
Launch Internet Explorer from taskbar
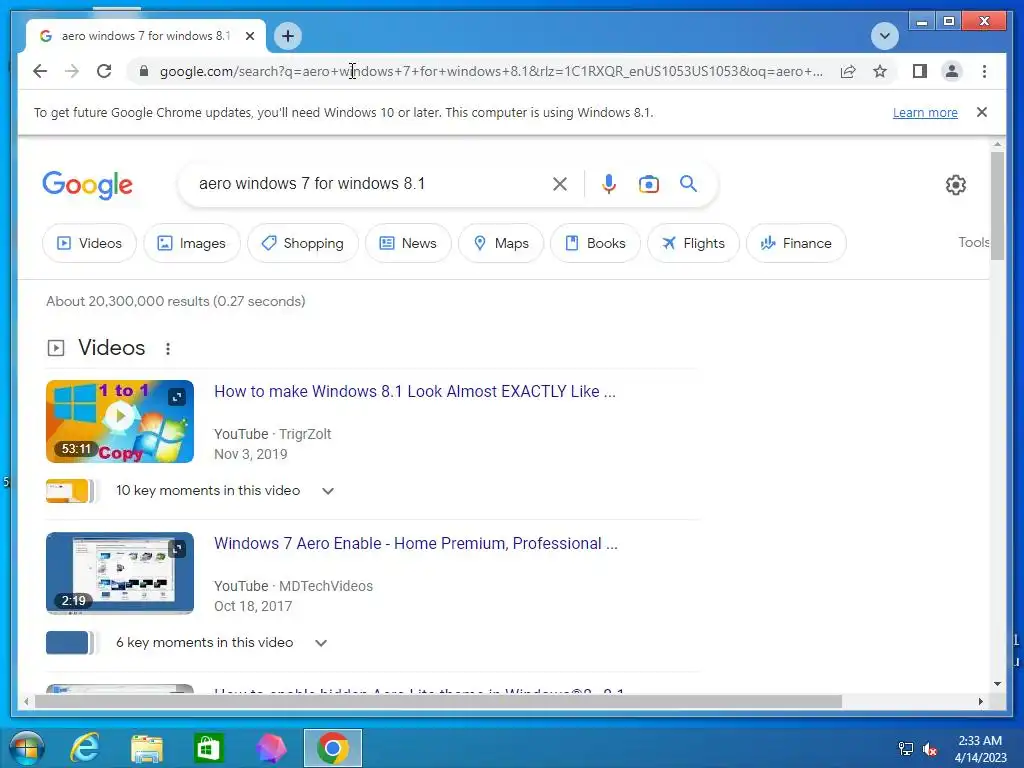(85, 748)
